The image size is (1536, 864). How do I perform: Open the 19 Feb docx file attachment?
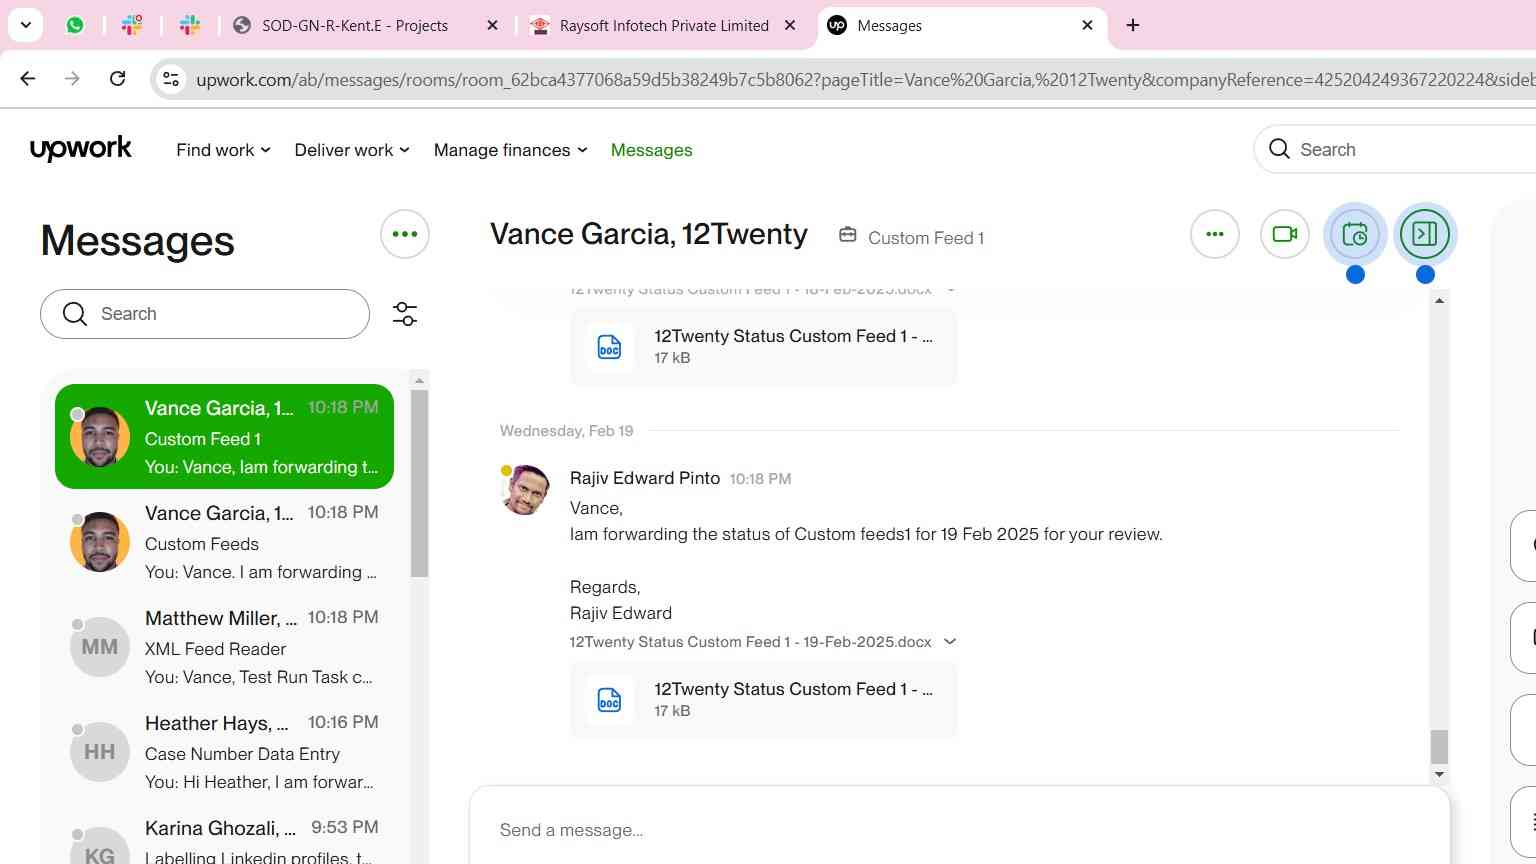pos(763,699)
